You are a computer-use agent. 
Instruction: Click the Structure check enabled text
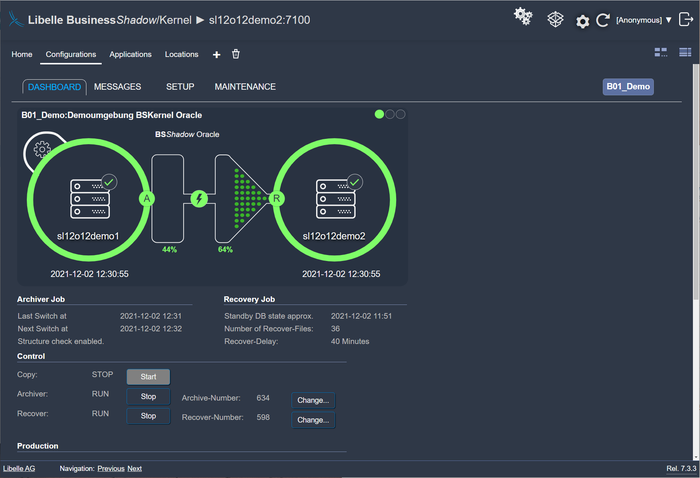(x=61, y=341)
